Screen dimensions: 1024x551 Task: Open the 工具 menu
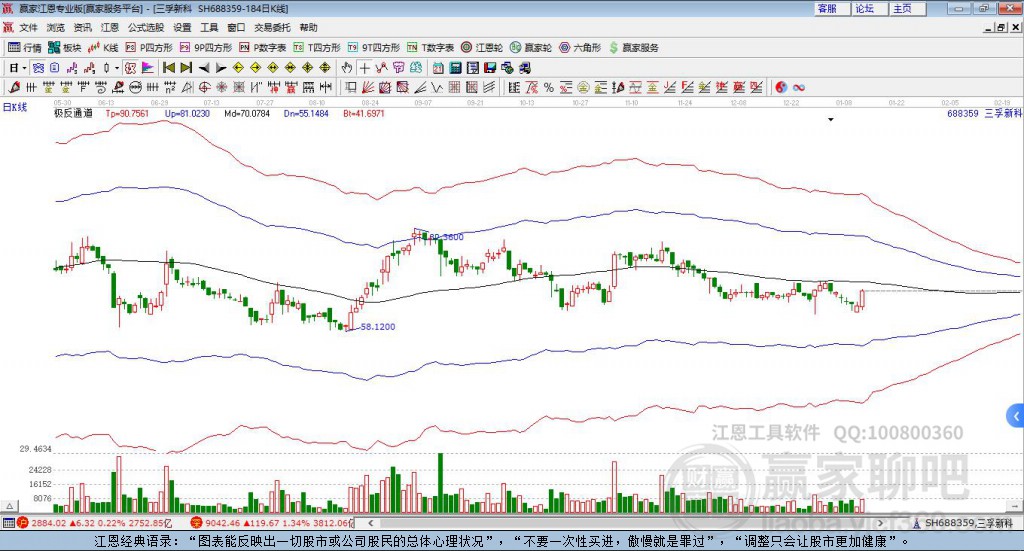[x=209, y=27]
